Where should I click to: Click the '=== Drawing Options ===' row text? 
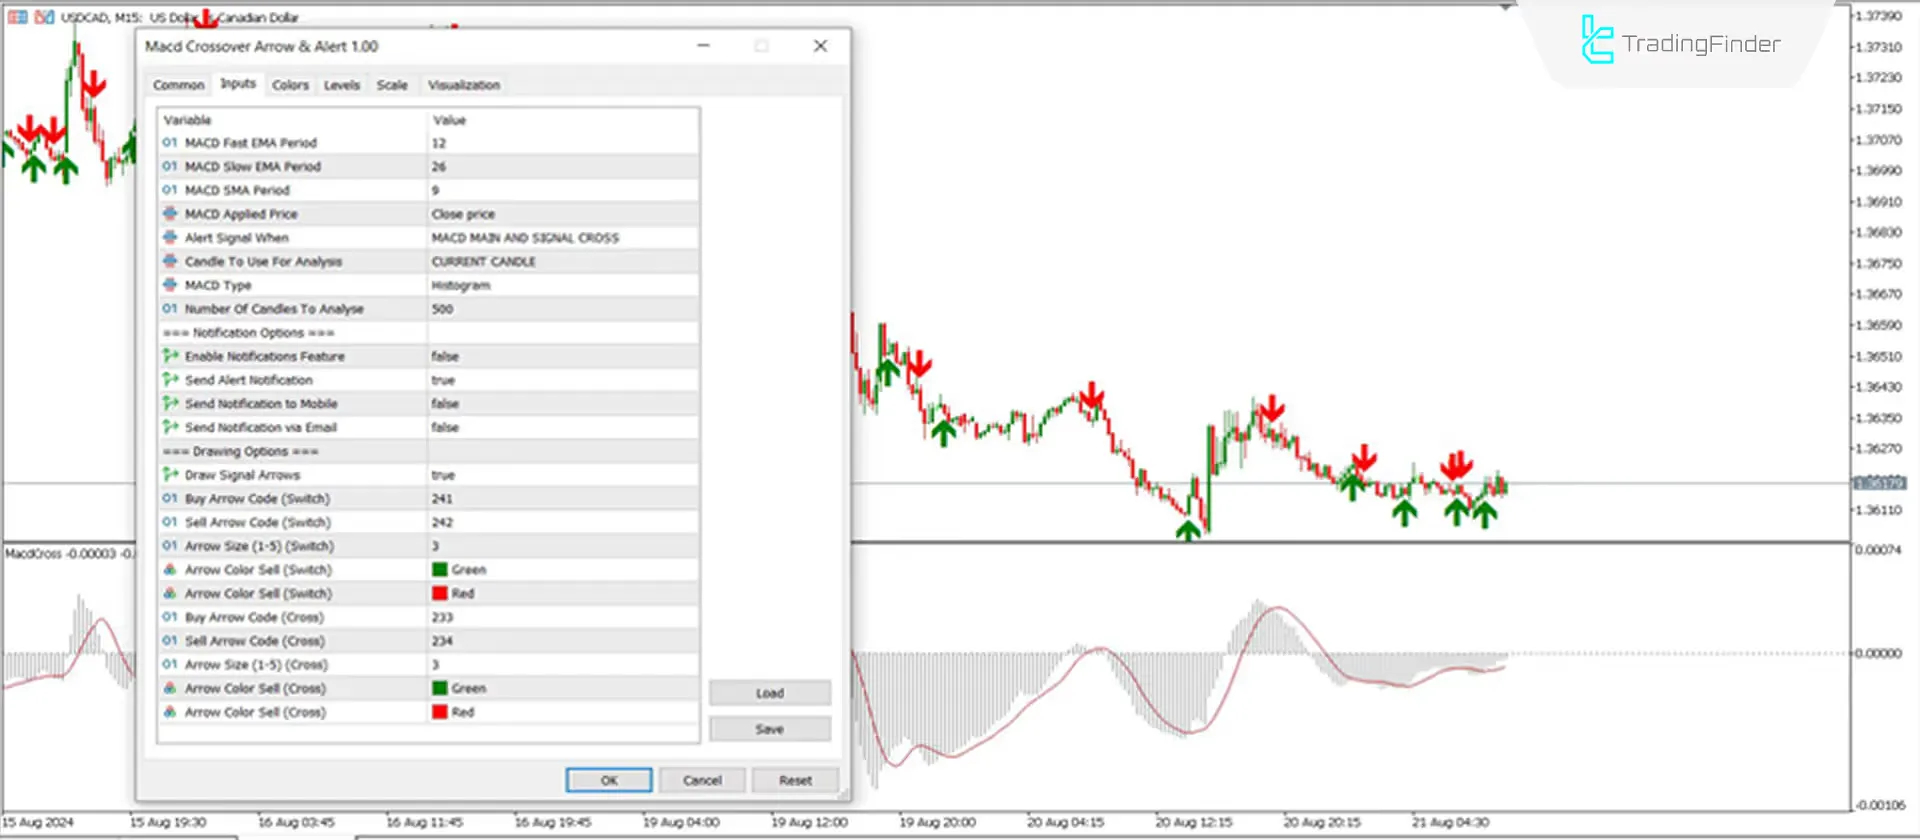[x=241, y=452]
